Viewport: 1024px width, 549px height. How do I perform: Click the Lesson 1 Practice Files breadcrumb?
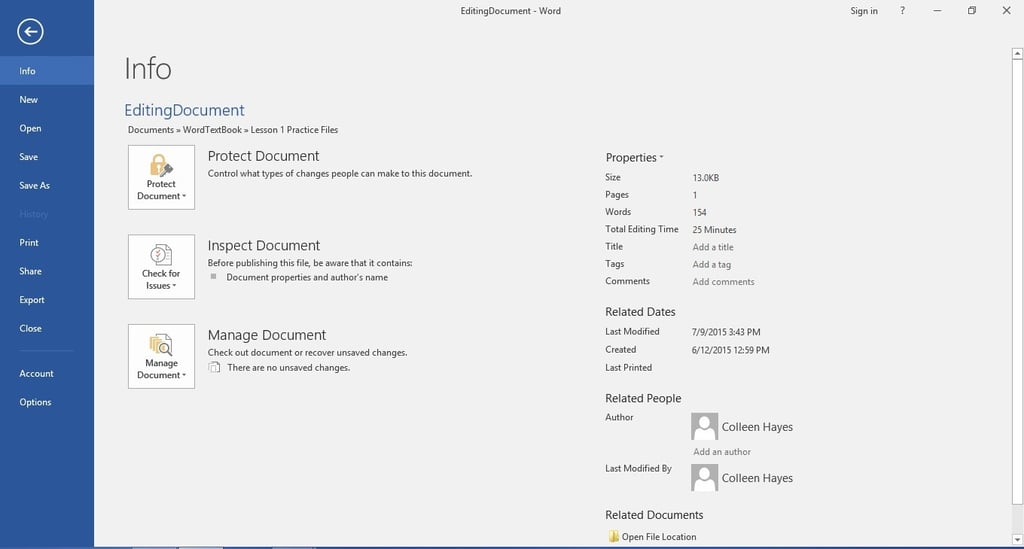[295, 130]
